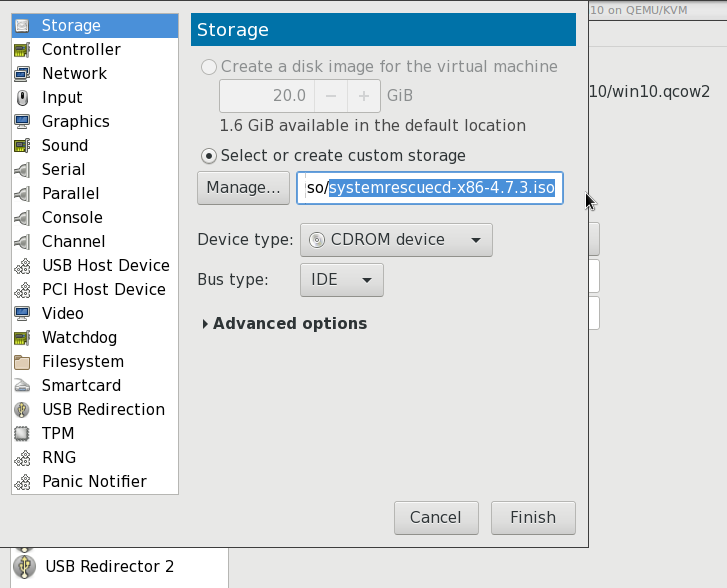The width and height of the screenshot is (727, 588).
Task: Click USB Redirector 2 icon in background list
Action: tap(23, 567)
